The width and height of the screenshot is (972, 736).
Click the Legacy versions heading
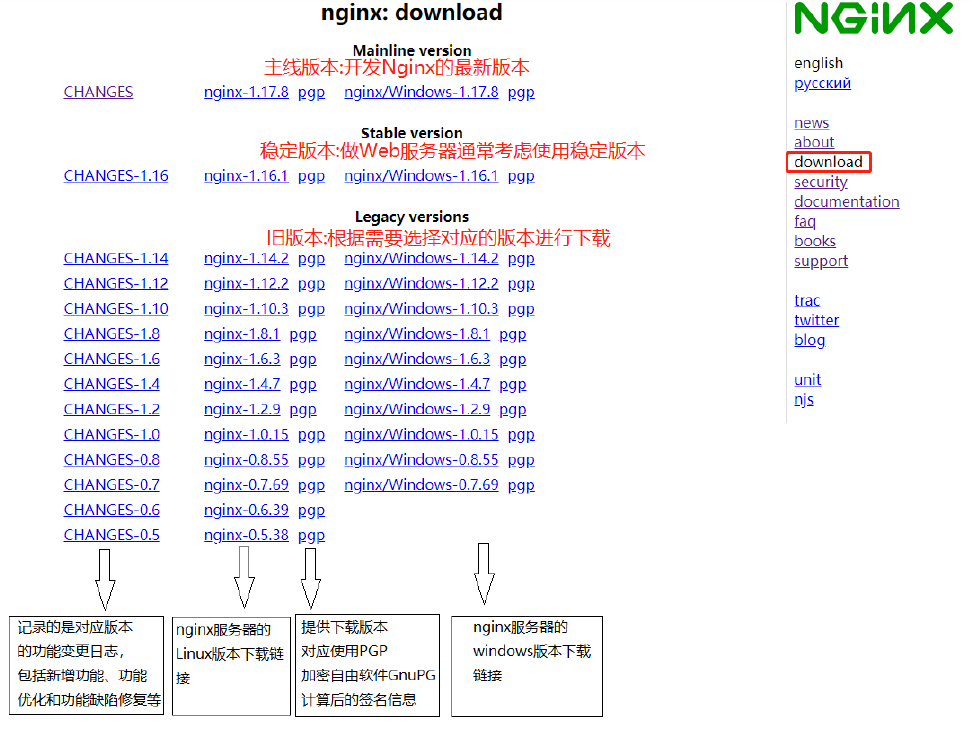(x=412, y=216)
